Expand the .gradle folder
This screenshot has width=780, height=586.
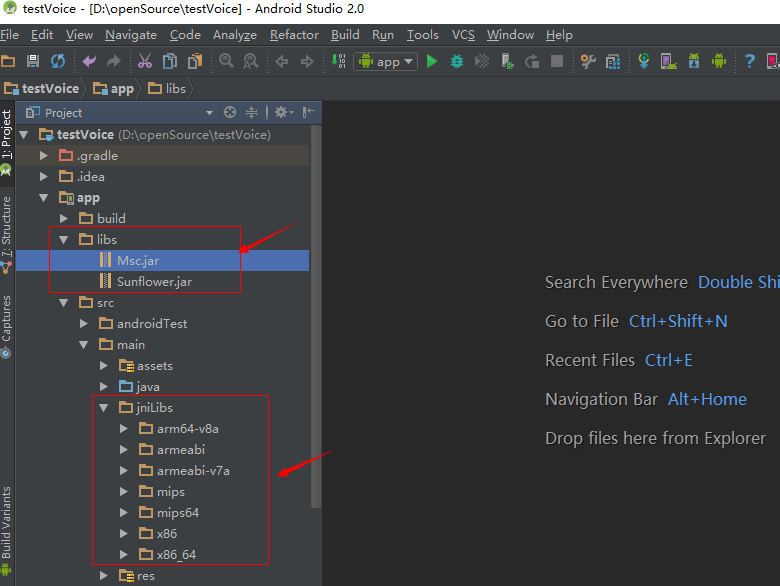pos(44,156)
